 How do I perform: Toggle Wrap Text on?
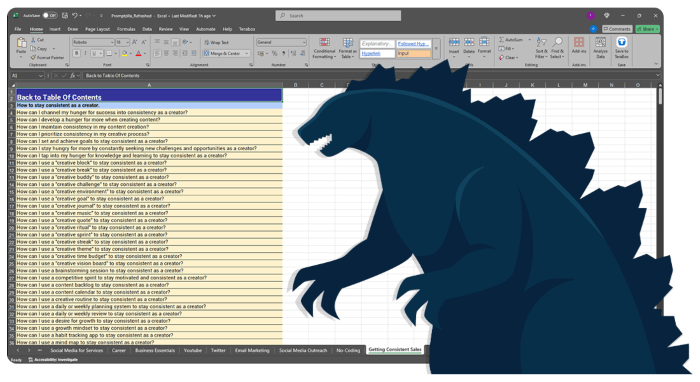[207, 42]
